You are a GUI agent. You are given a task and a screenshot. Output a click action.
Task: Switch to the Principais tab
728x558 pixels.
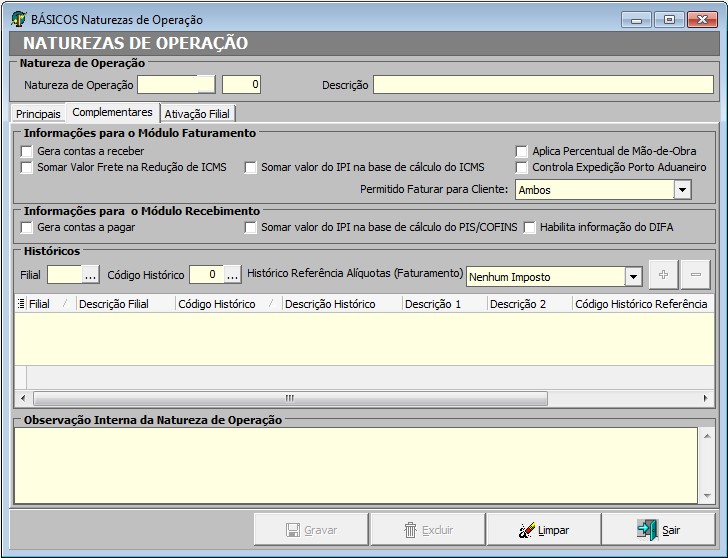(x=38, y=114)
